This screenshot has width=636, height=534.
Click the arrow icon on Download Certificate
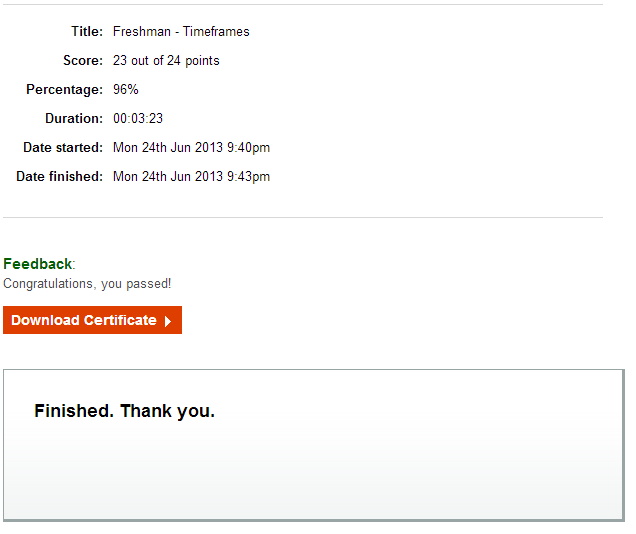pyautogui.click(x=168, y=322)
